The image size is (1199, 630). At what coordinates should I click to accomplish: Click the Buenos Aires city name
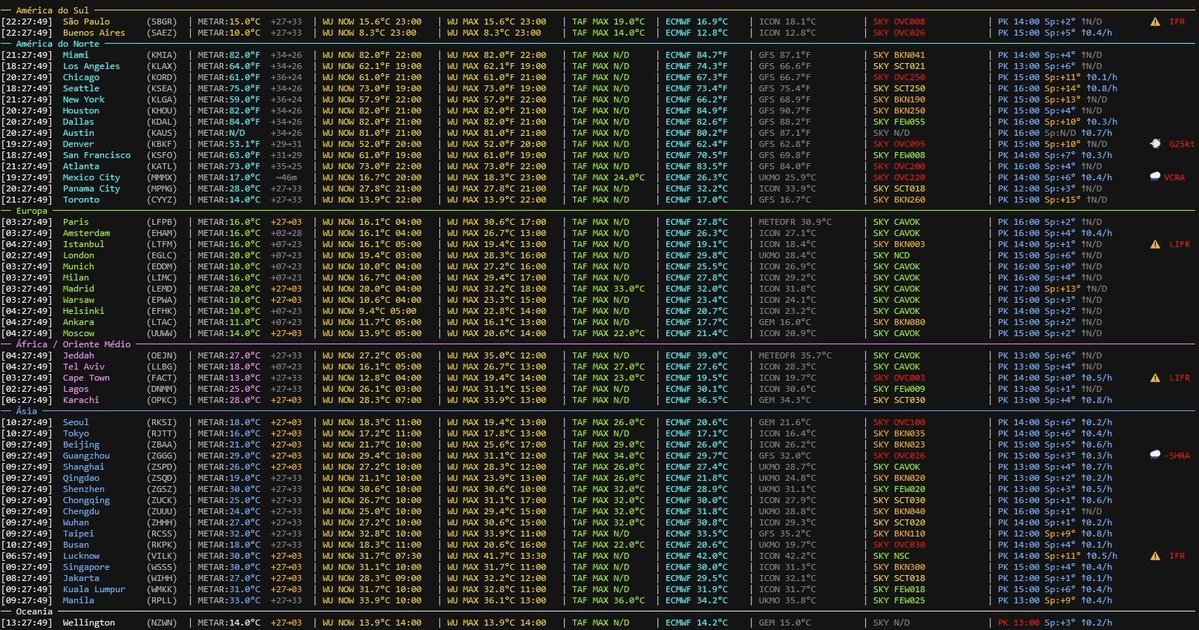point(94,33)
